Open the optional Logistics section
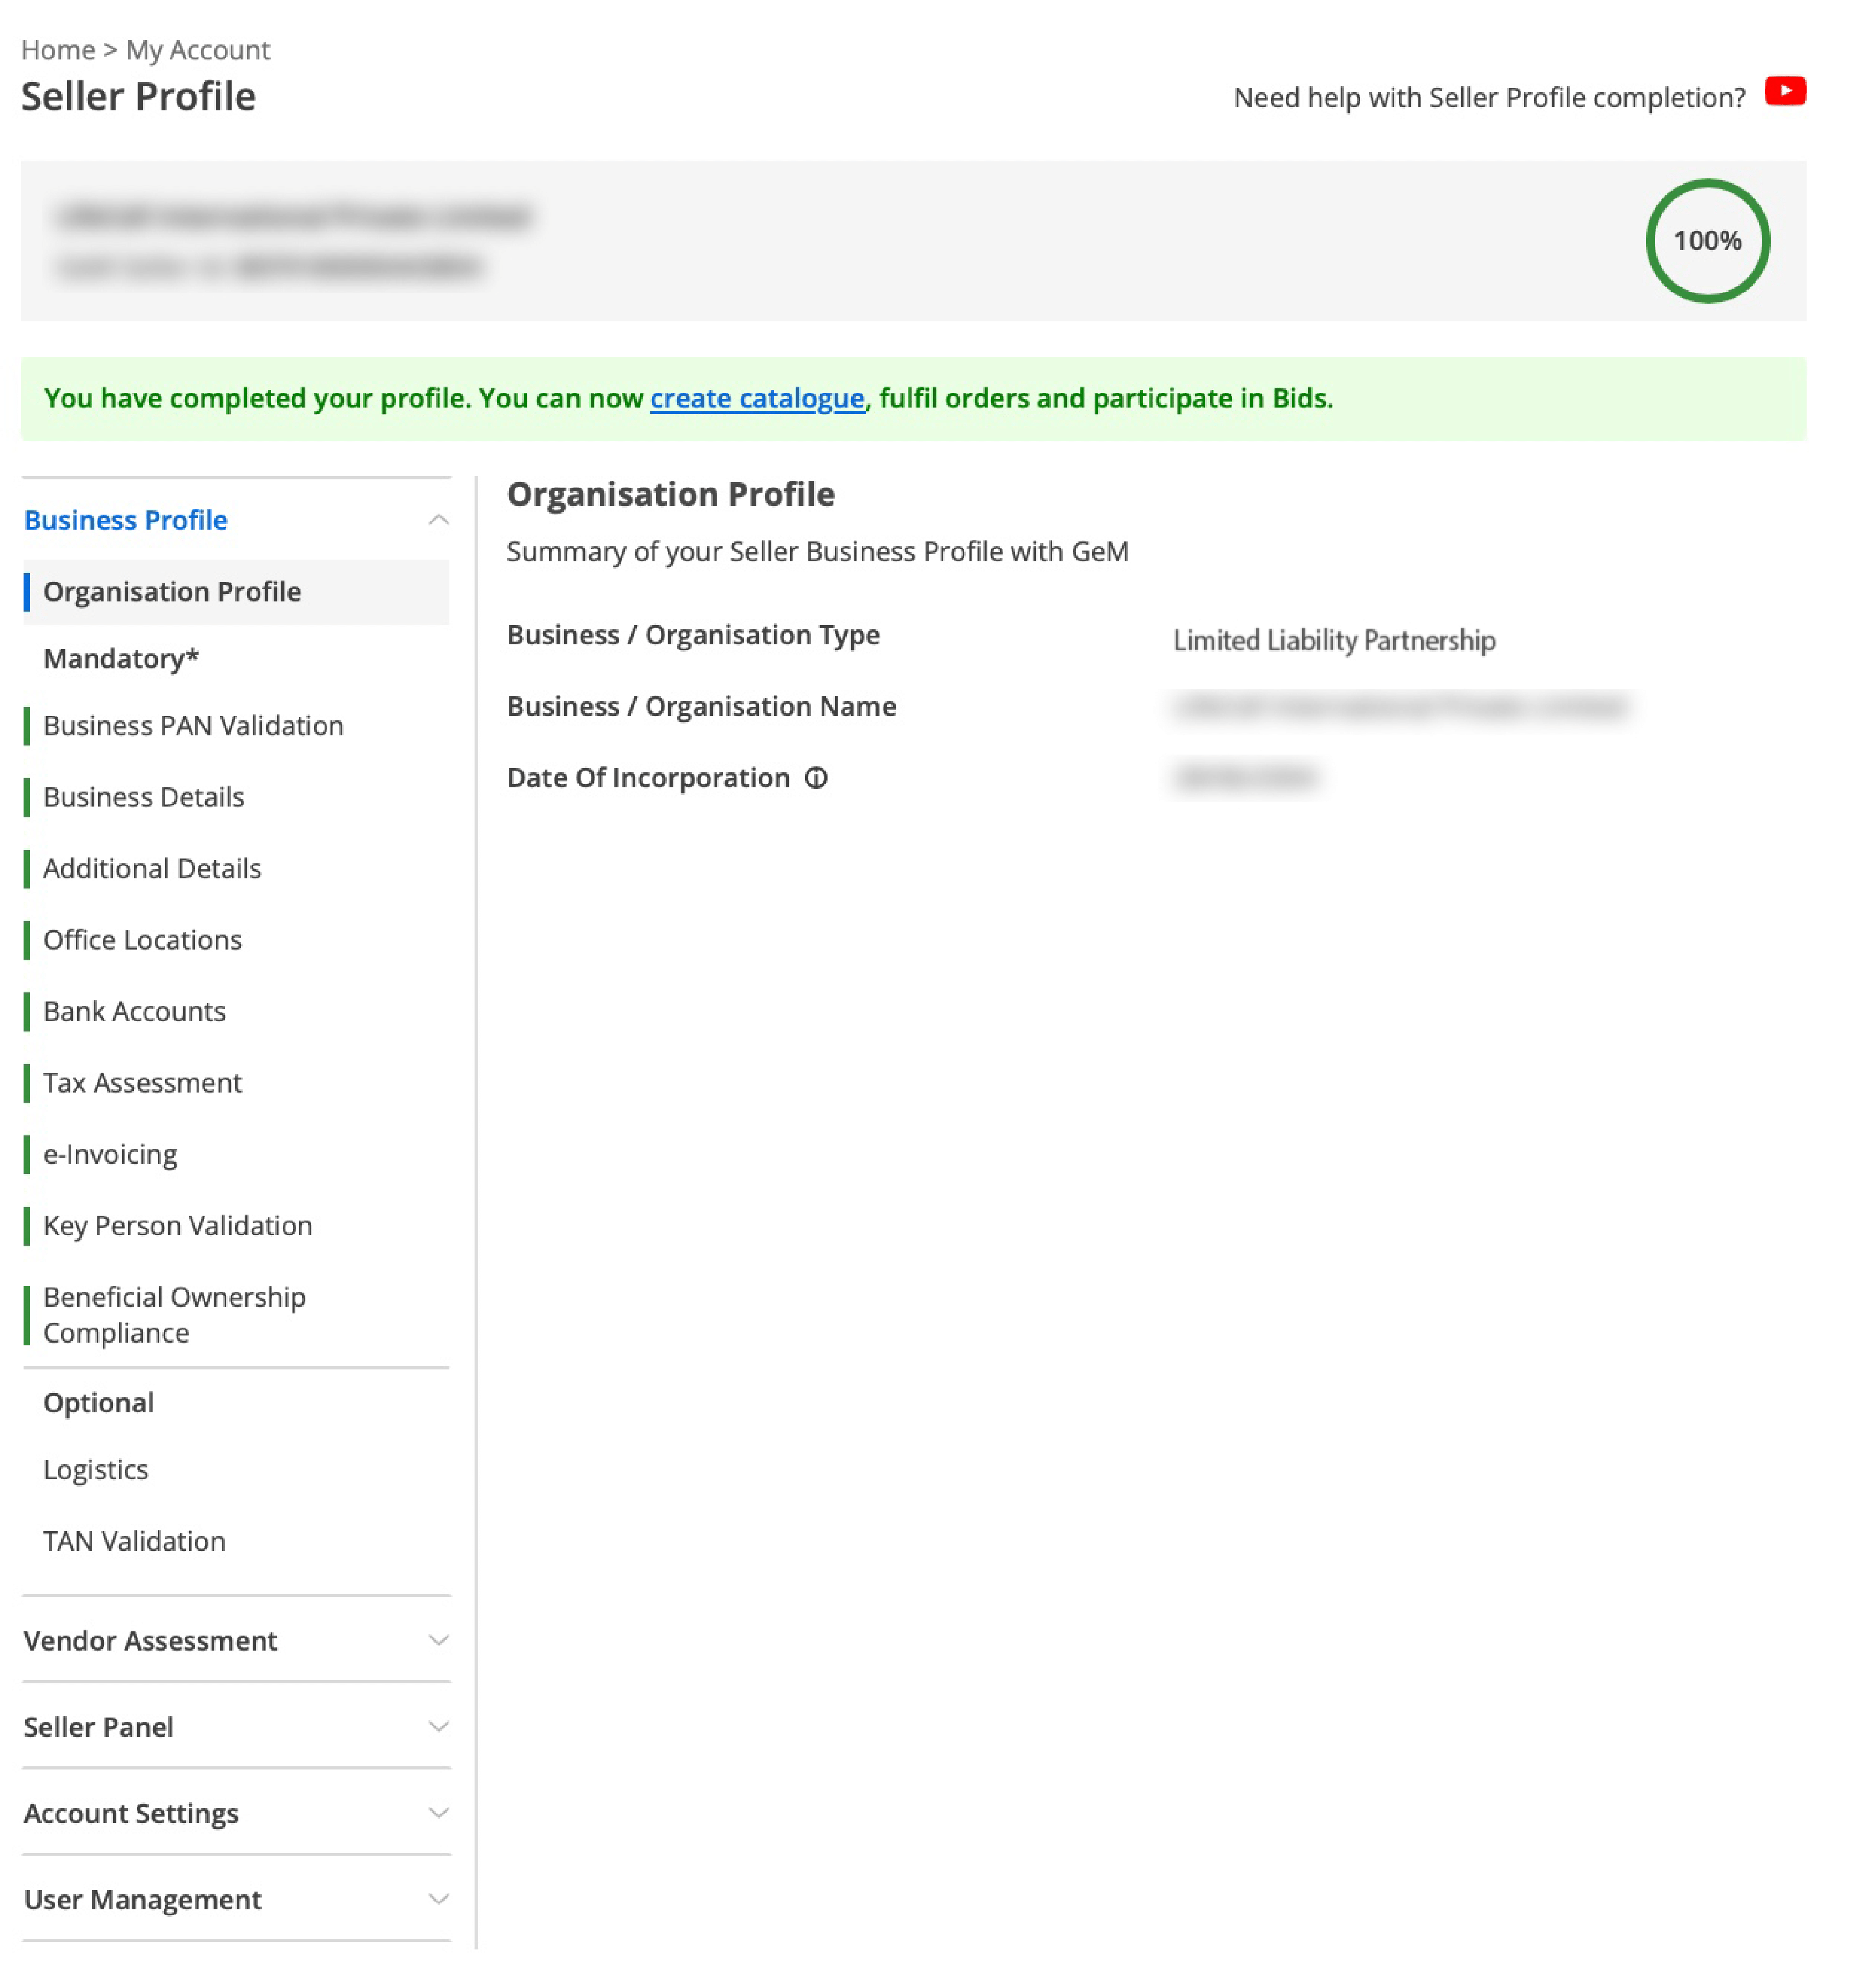1857x1988 pixels. point(96,1470)
